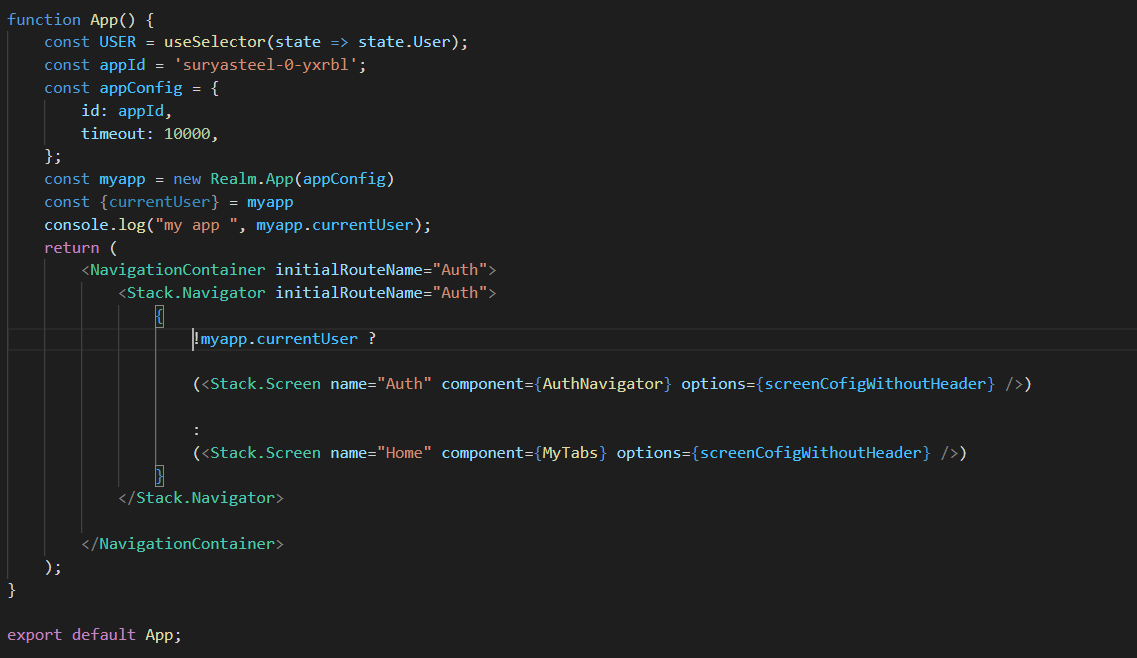The height and width of the screenshot is (658, 1137).
Task: Click the opening NavigationContainer tag
Action: tap(178, 270)
